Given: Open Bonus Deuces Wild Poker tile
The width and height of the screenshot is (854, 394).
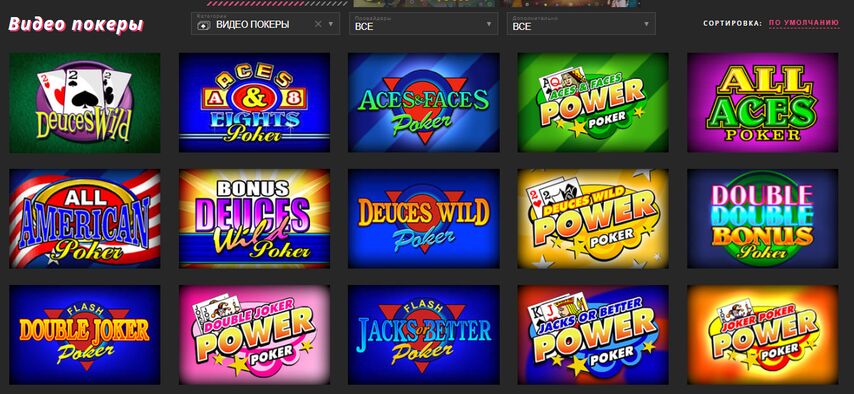Looking at the screenshot, I should (254, 219).
